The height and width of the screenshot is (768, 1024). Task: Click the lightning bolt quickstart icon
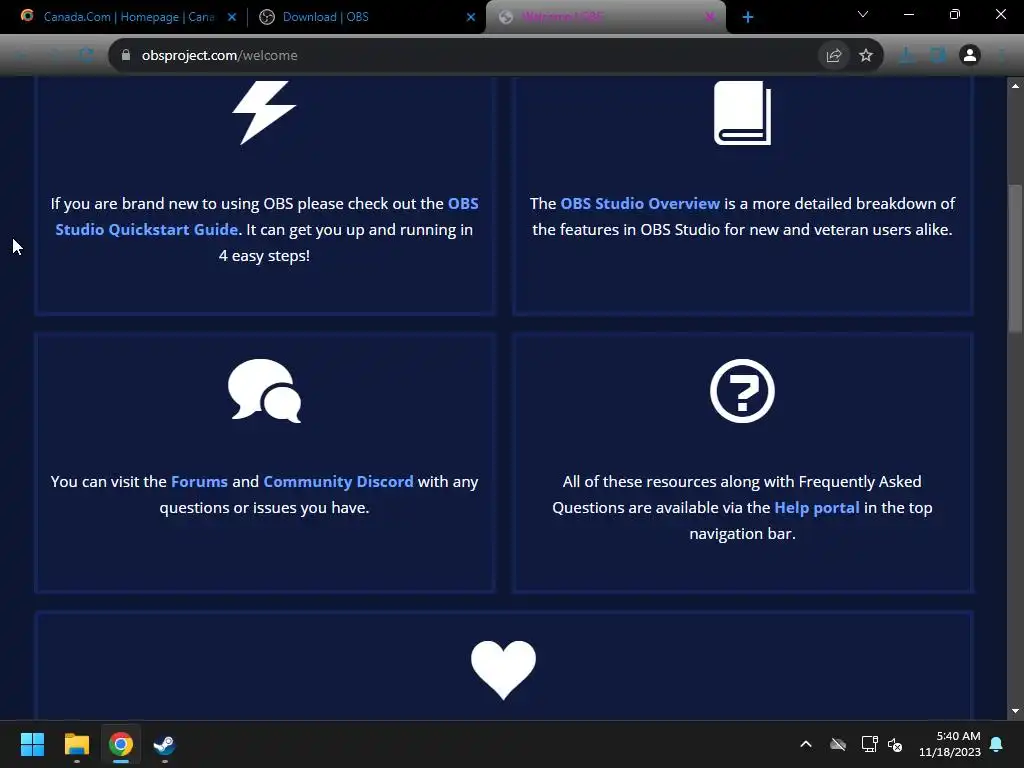click(x=264, y=112)
